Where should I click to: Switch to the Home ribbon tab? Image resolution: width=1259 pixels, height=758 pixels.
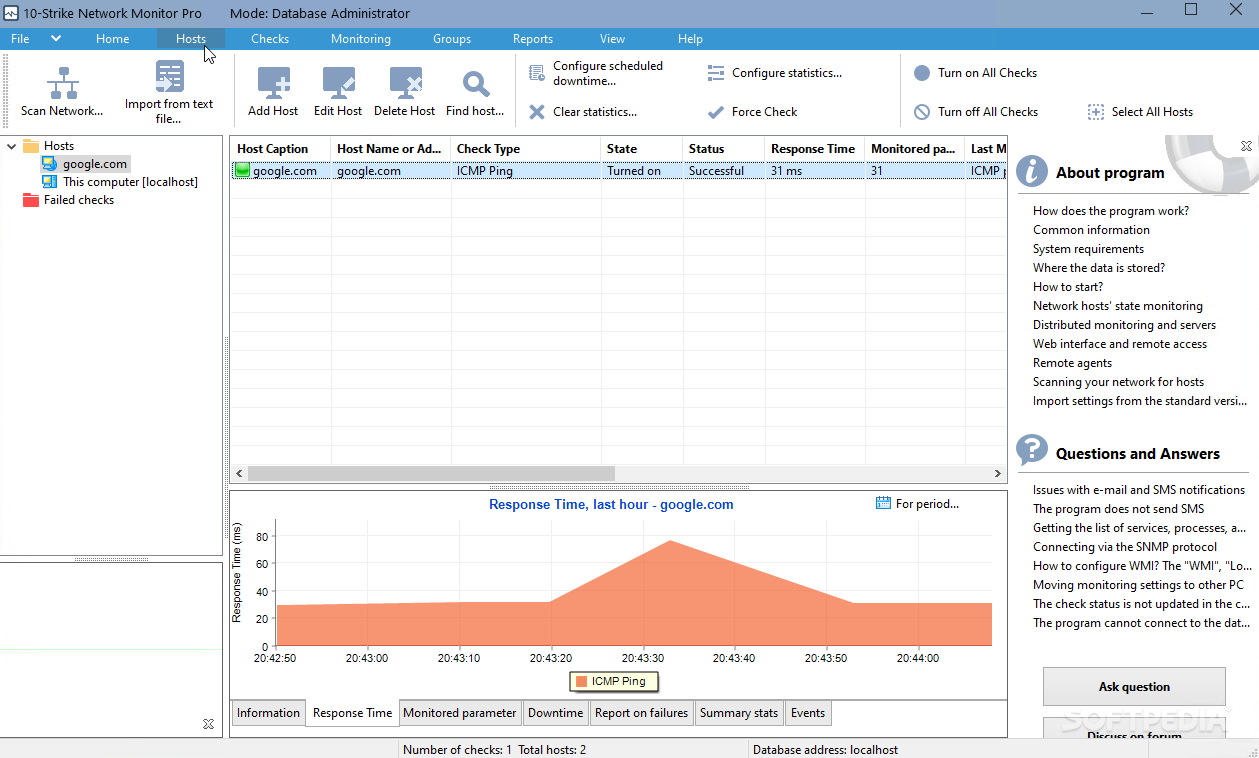pos(113,39)
